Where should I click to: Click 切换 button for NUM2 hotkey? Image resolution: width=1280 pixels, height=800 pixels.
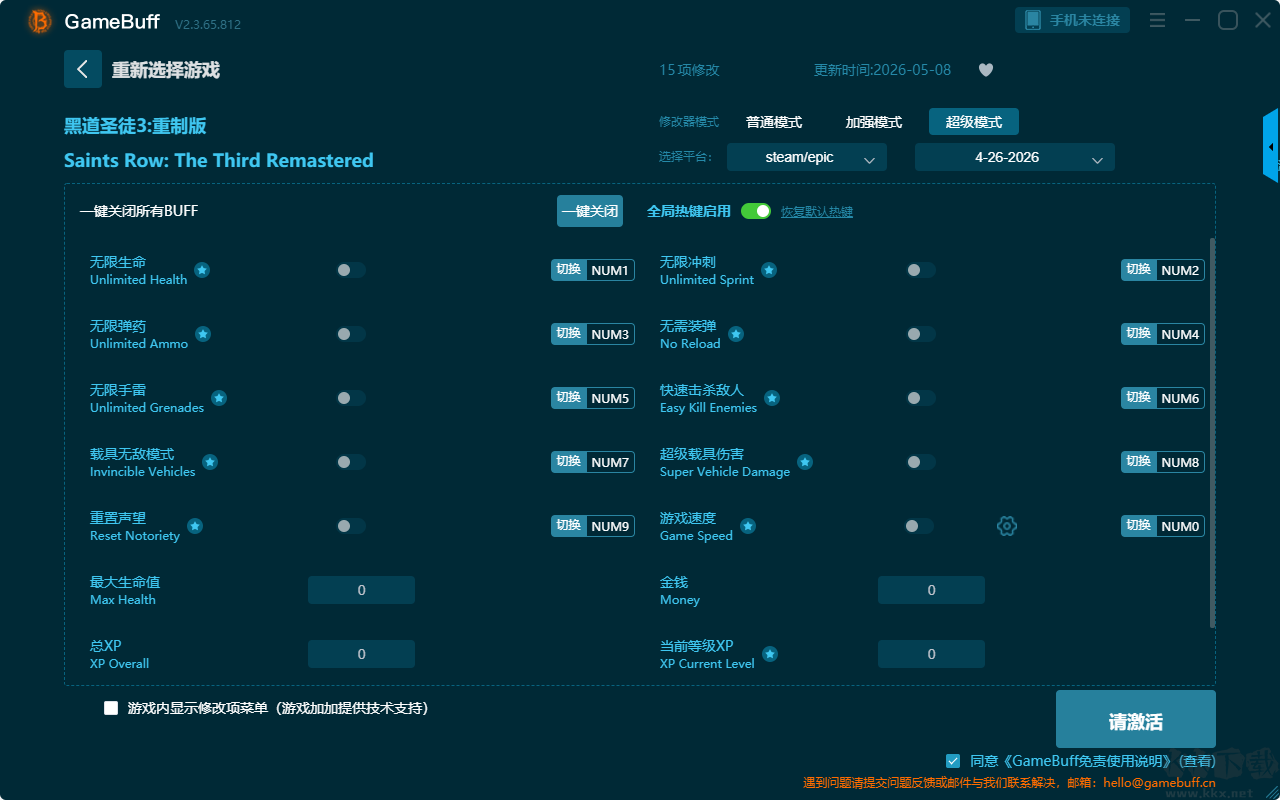coord(1138,270)
